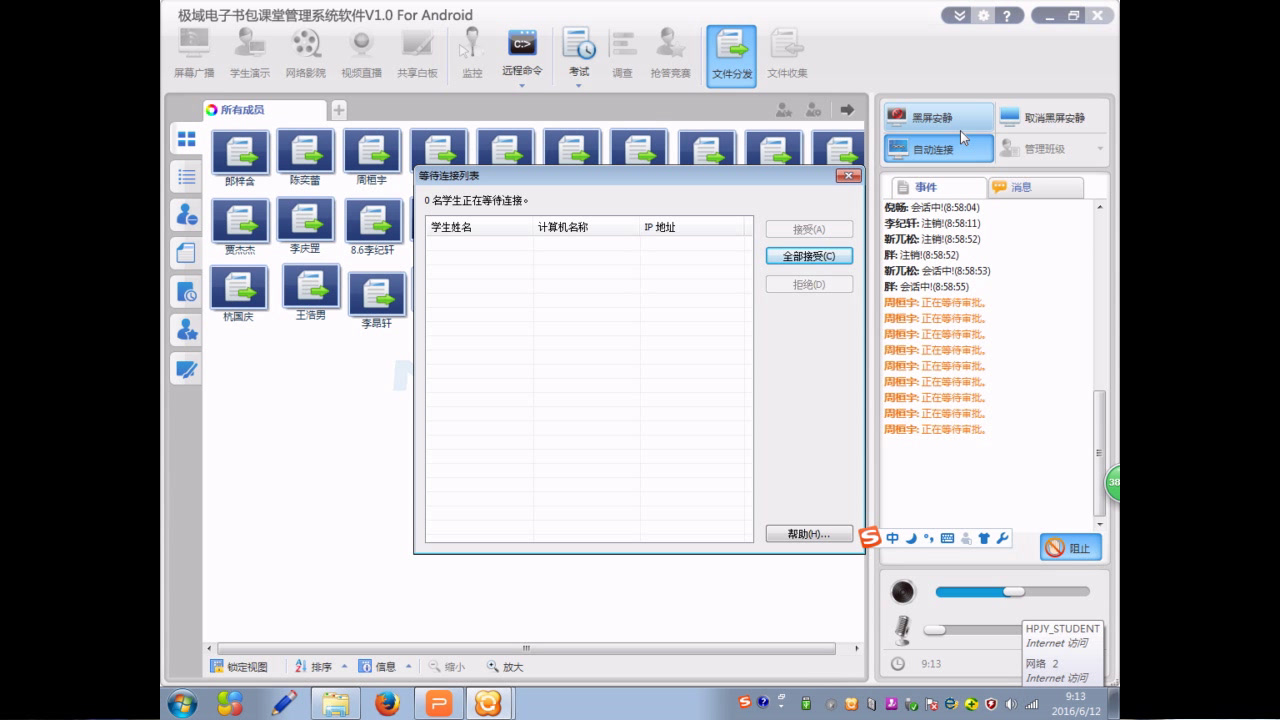The image size is (1280, 720).
Task: Open the 屏幕广播 screen broadcast tool
Action: tap(193, 54)
